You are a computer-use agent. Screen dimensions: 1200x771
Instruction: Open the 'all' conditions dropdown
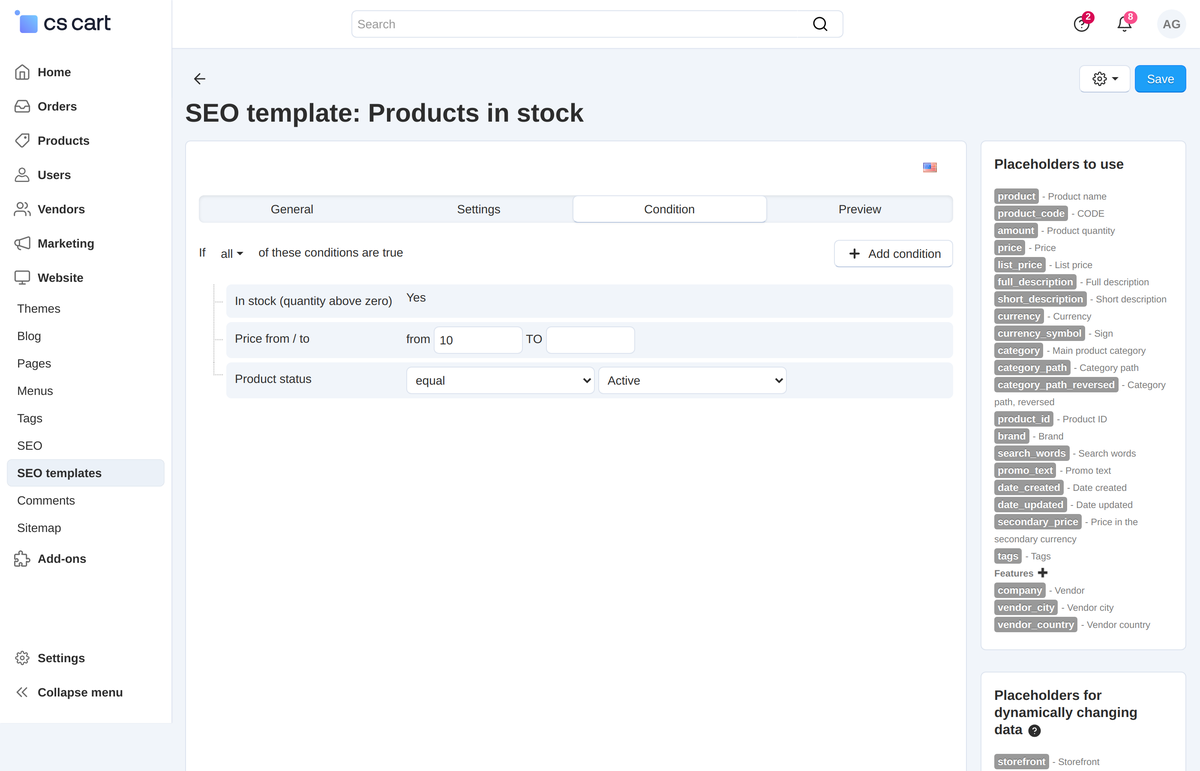(x=232, y=254)
